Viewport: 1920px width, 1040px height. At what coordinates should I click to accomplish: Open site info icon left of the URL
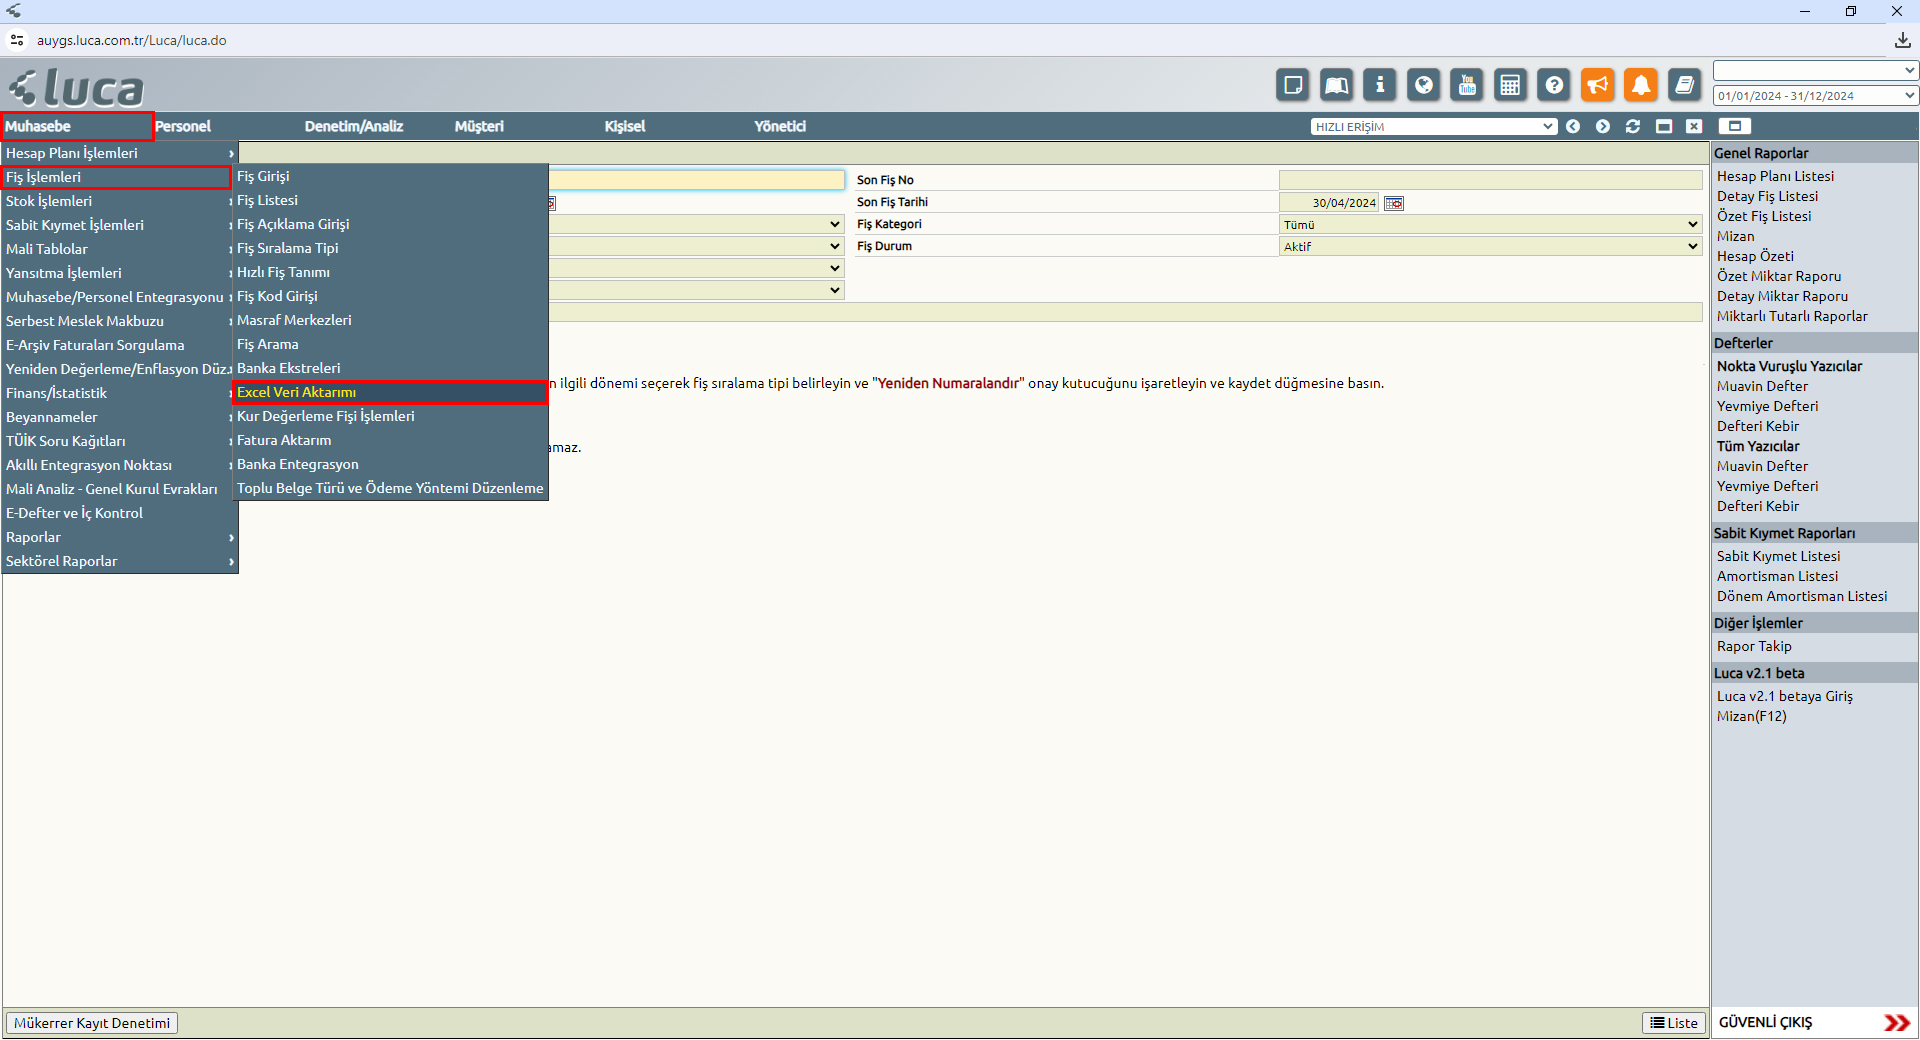click(17, 40)
